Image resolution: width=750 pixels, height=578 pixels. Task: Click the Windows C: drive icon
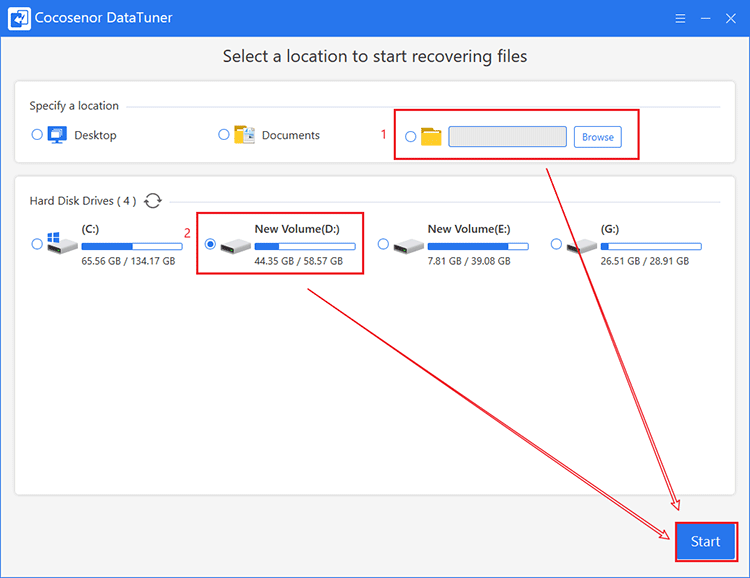pos(62,243)
